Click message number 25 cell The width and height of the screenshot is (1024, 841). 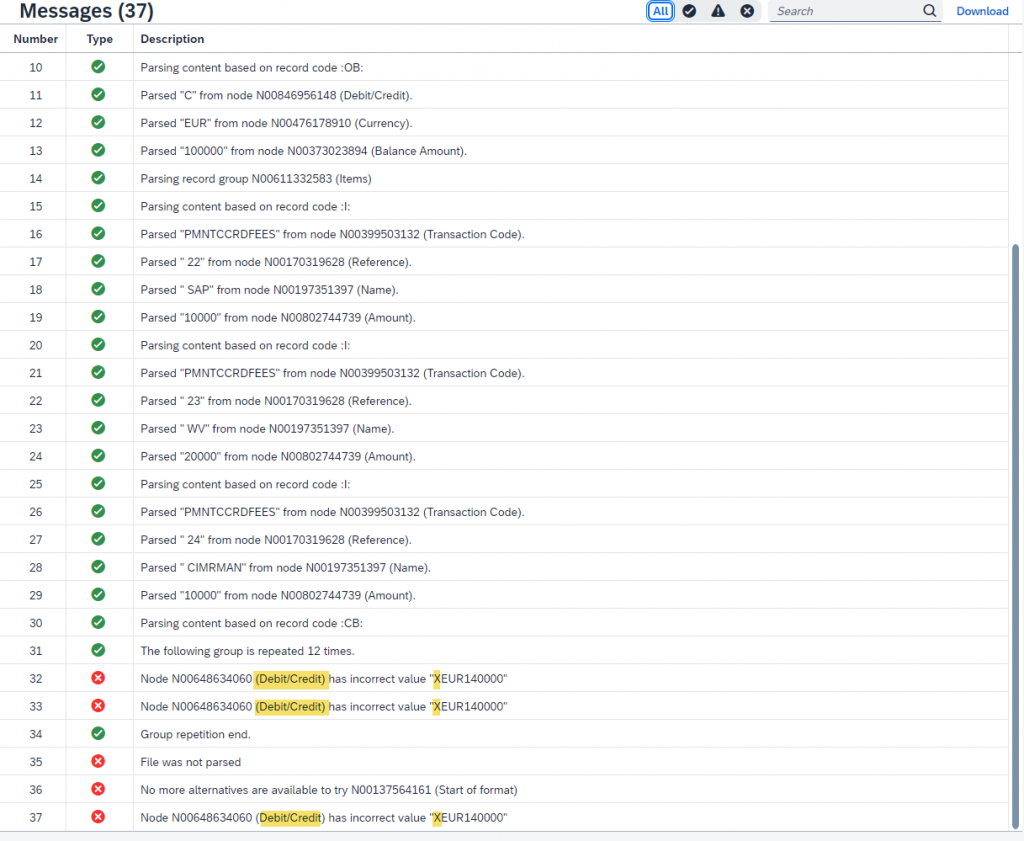[x=35, y=484]
